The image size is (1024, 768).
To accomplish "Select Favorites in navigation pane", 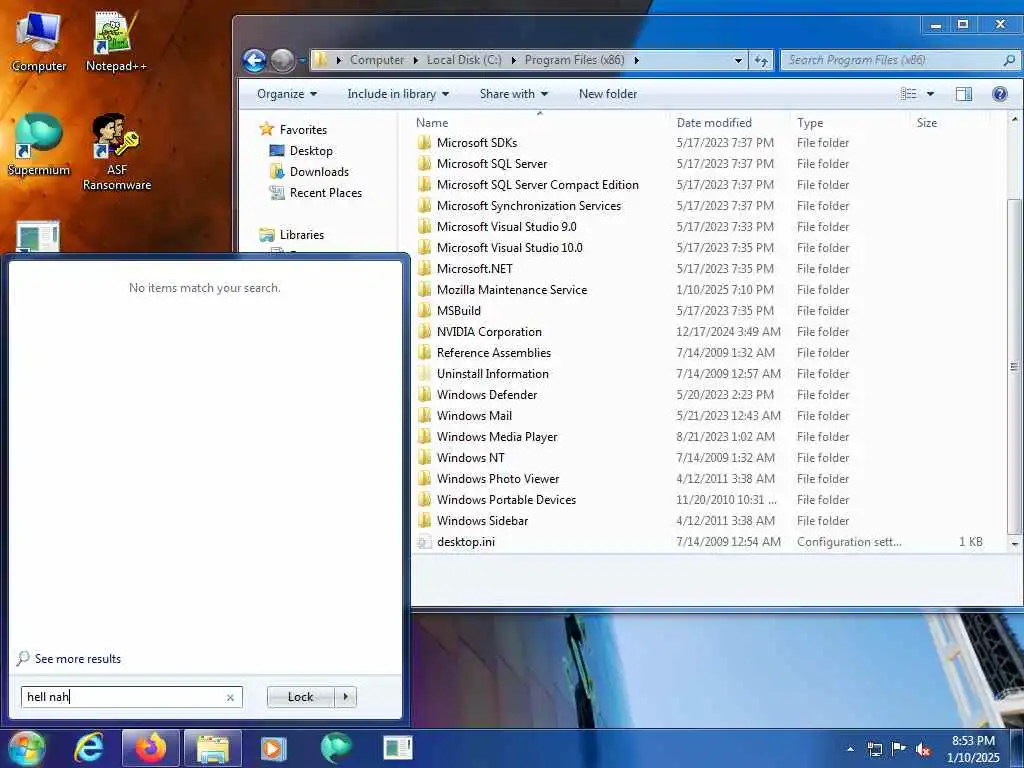I will (x=302, y=129).
